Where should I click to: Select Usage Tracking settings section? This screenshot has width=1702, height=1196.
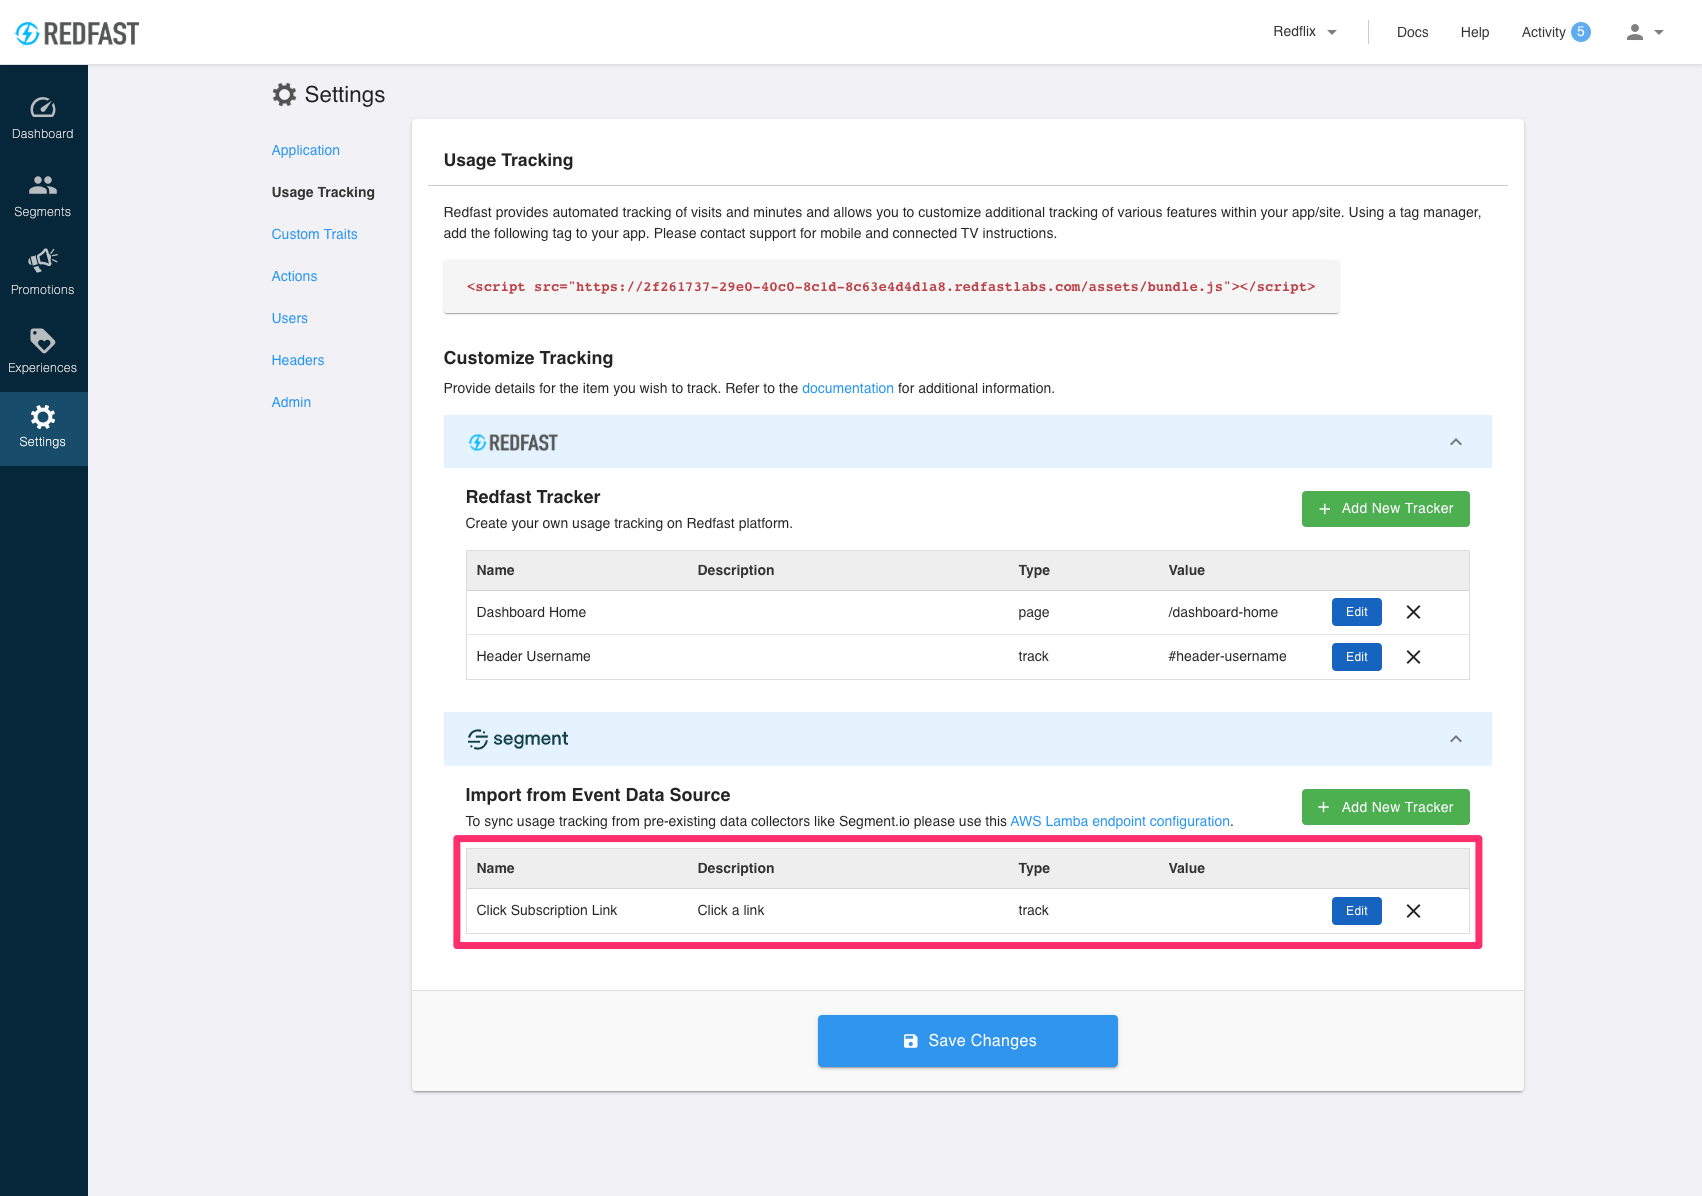point(323,192)
